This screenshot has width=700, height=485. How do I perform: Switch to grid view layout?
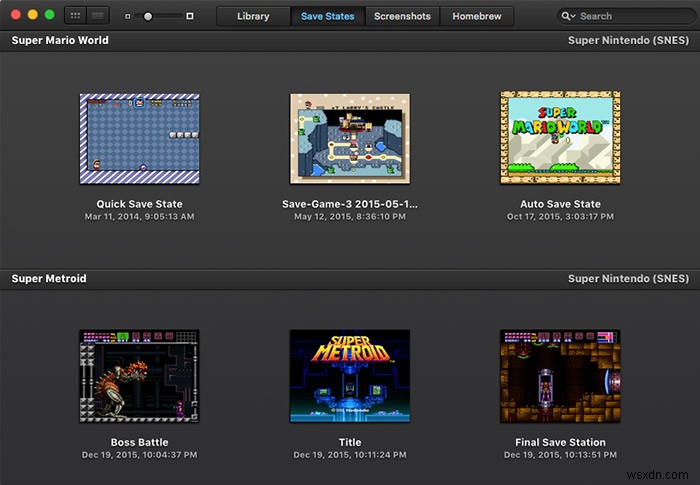75,16
